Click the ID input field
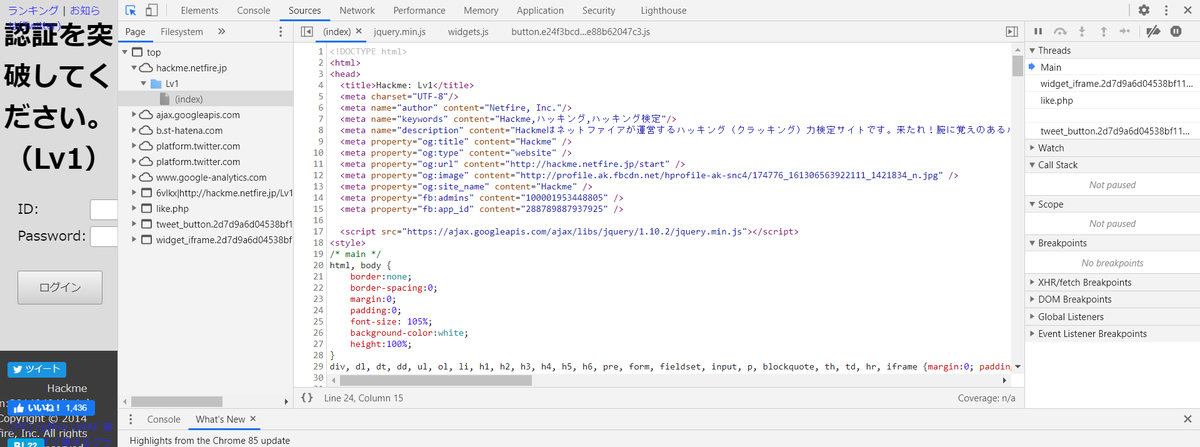The image size is (1200, 447). [x=104, y=209]
